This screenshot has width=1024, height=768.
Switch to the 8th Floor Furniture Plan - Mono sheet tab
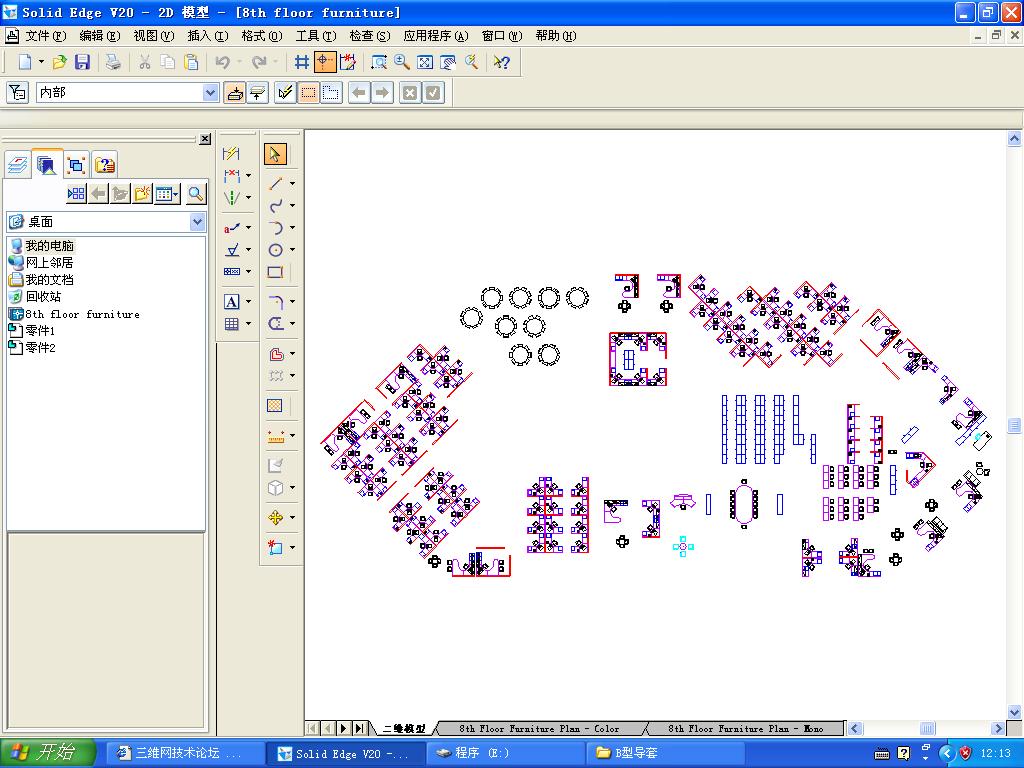[745, 728]
